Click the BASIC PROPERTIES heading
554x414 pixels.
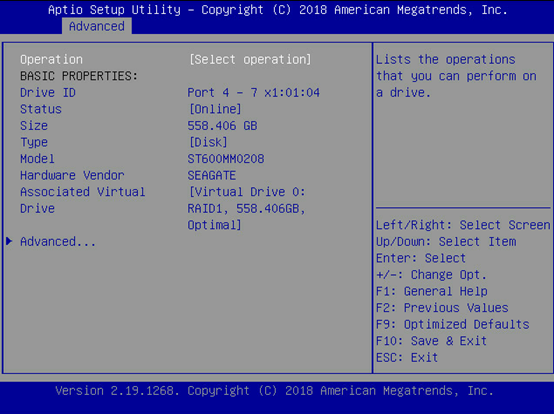tap(79, 76)
